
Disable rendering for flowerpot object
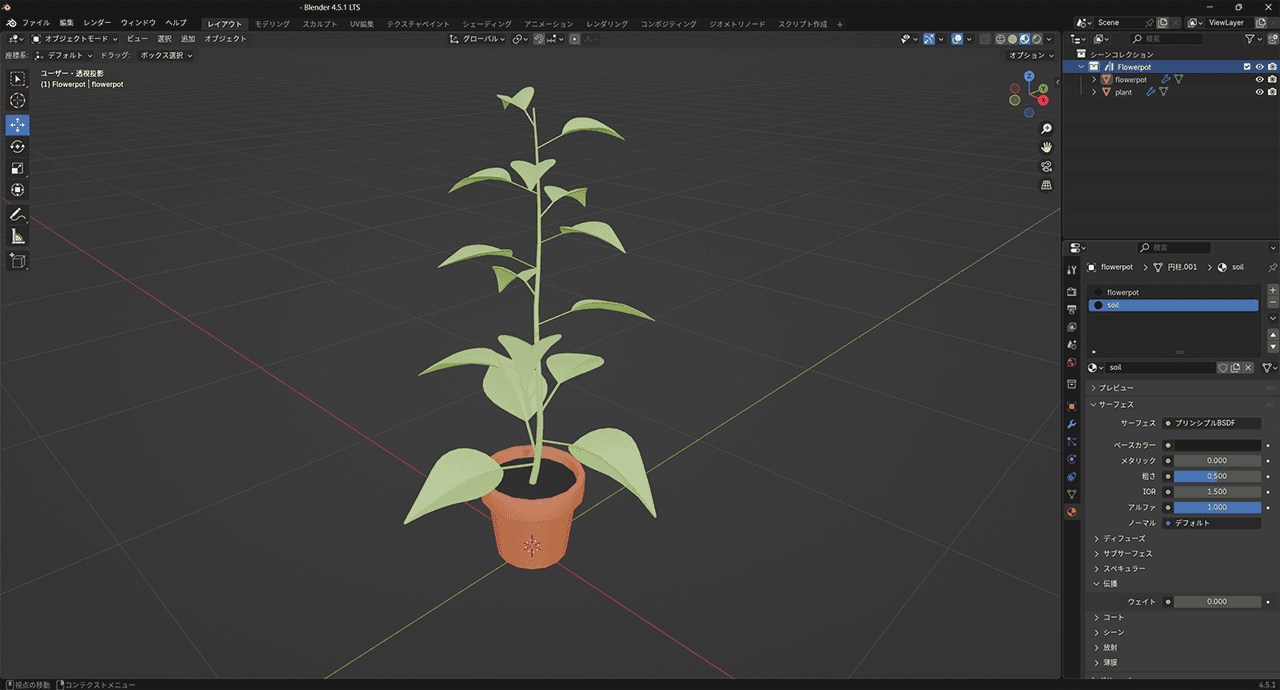point(1272,80)
